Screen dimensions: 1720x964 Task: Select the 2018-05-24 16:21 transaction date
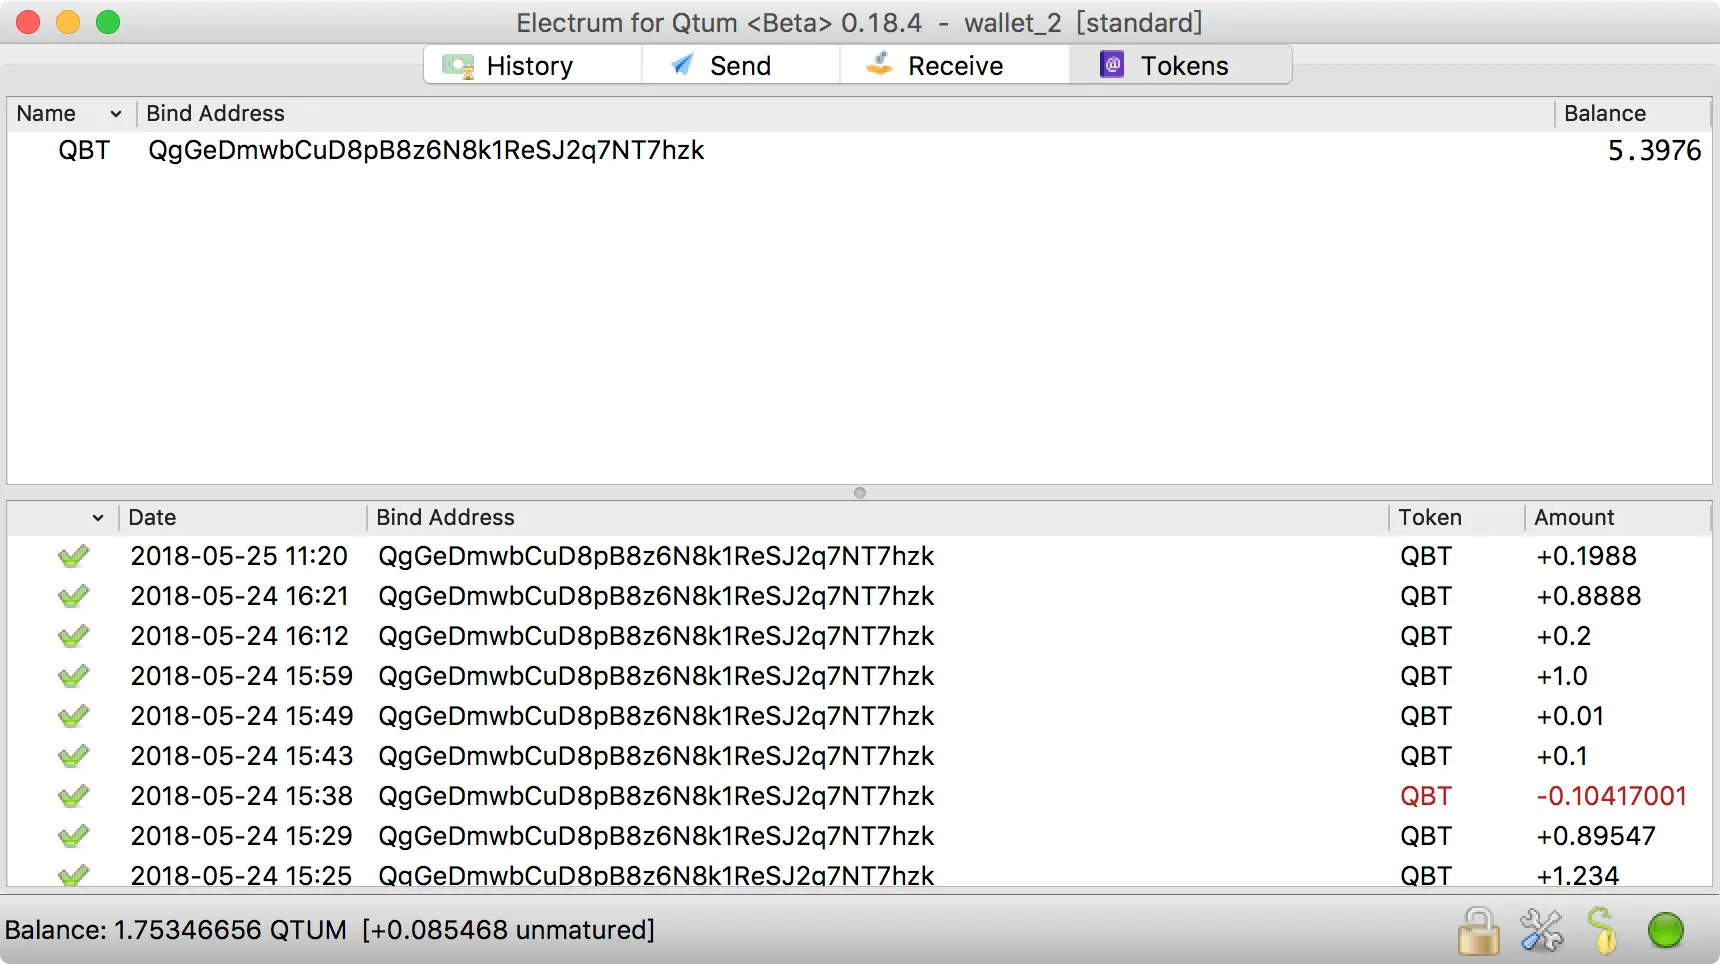[x=239, y=596]
